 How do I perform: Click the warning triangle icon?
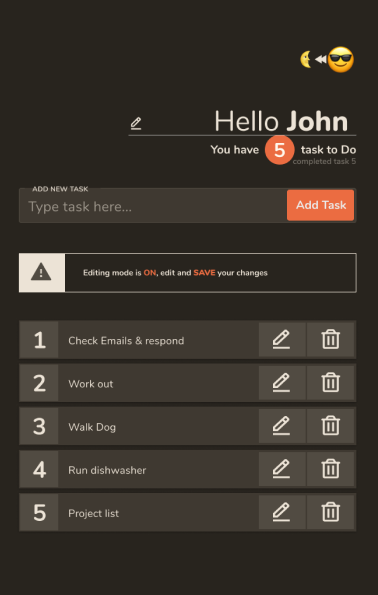41,272
